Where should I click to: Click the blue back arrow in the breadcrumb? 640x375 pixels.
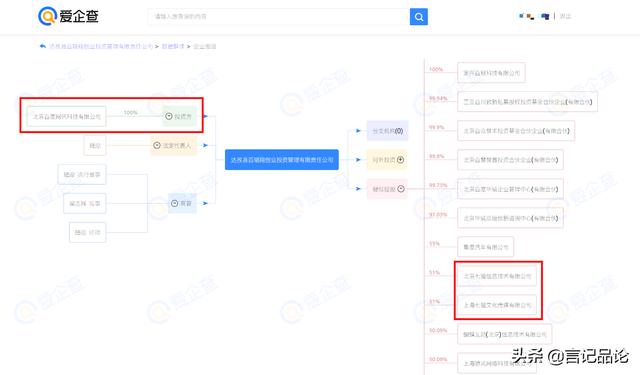click(x=42, y=46)
